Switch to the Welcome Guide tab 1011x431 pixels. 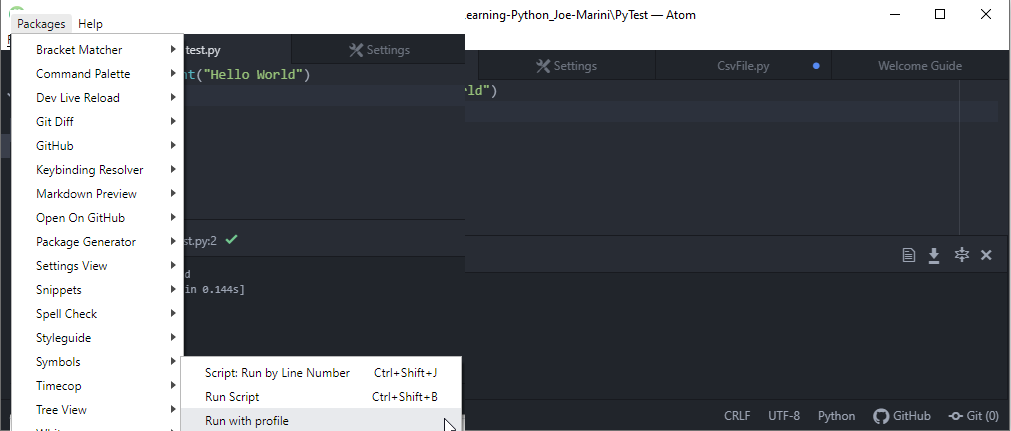tap(920, 66)
